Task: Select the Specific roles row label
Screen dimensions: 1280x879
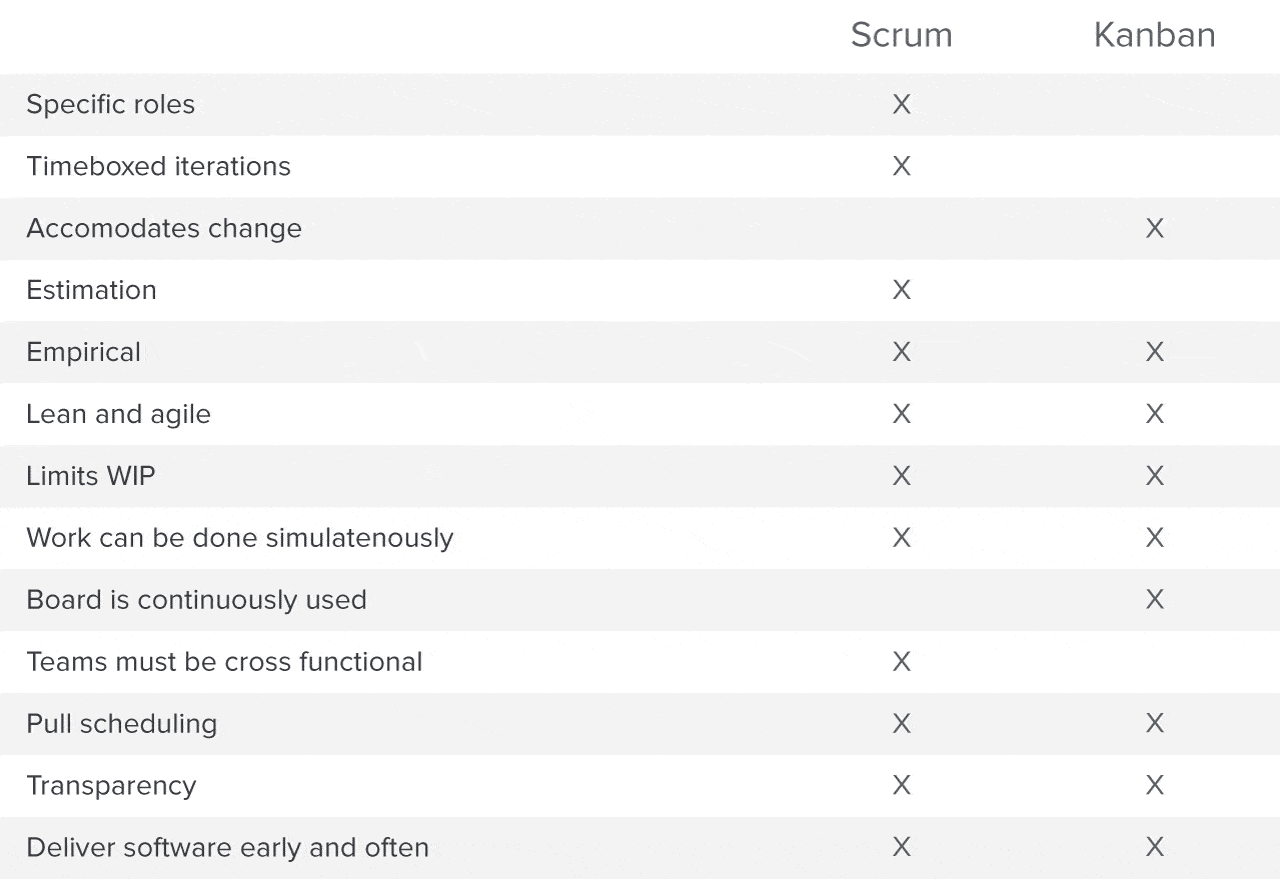Action: click(x=110, y=104)
